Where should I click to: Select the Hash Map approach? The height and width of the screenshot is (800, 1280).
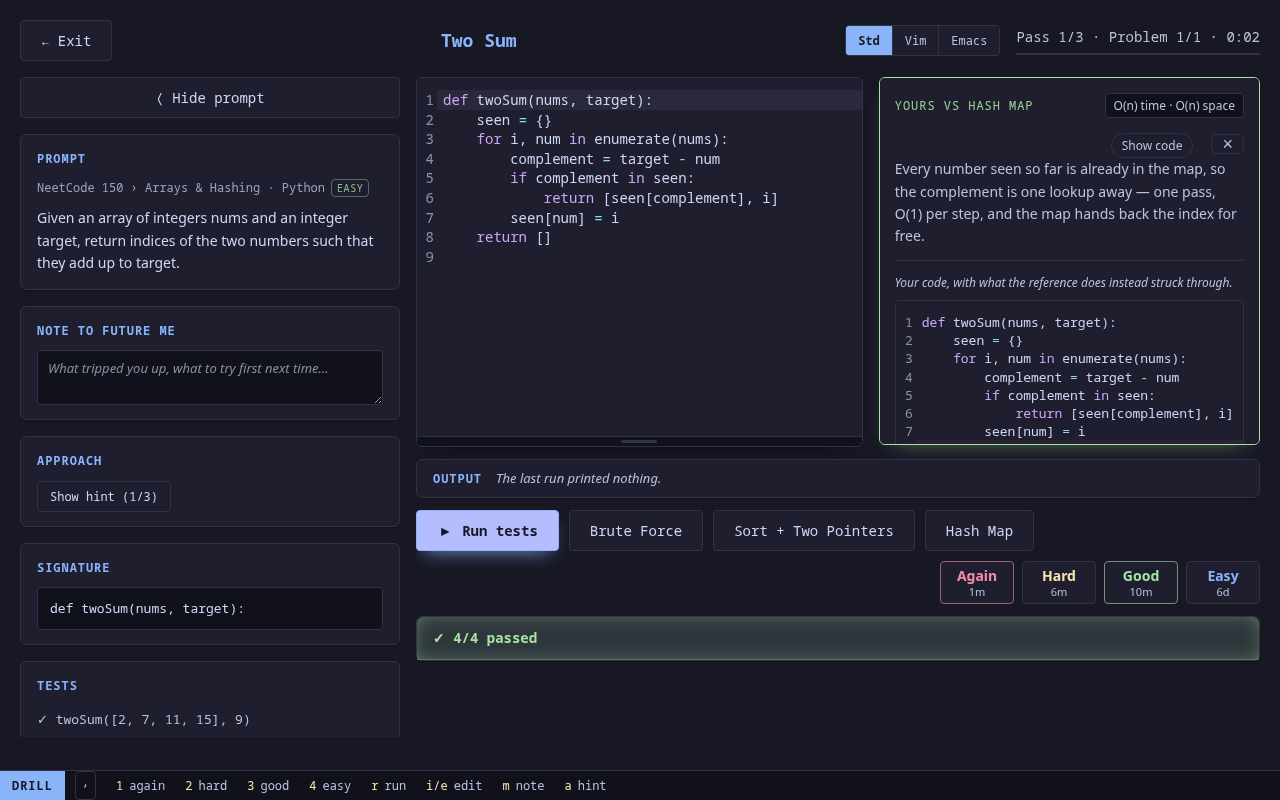(x=979, y=531)
